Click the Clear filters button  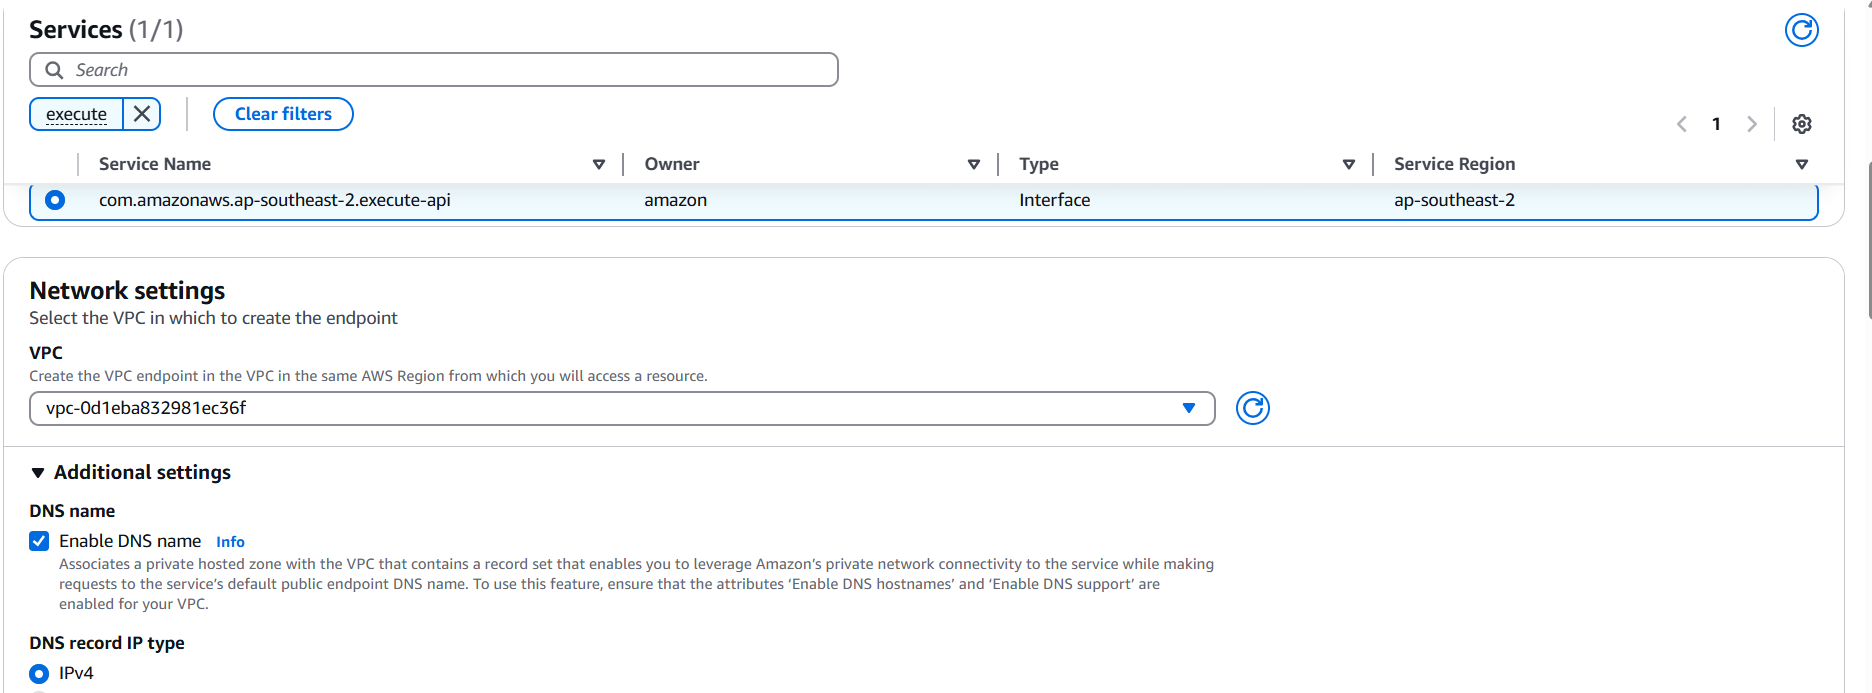pos(283,114)
